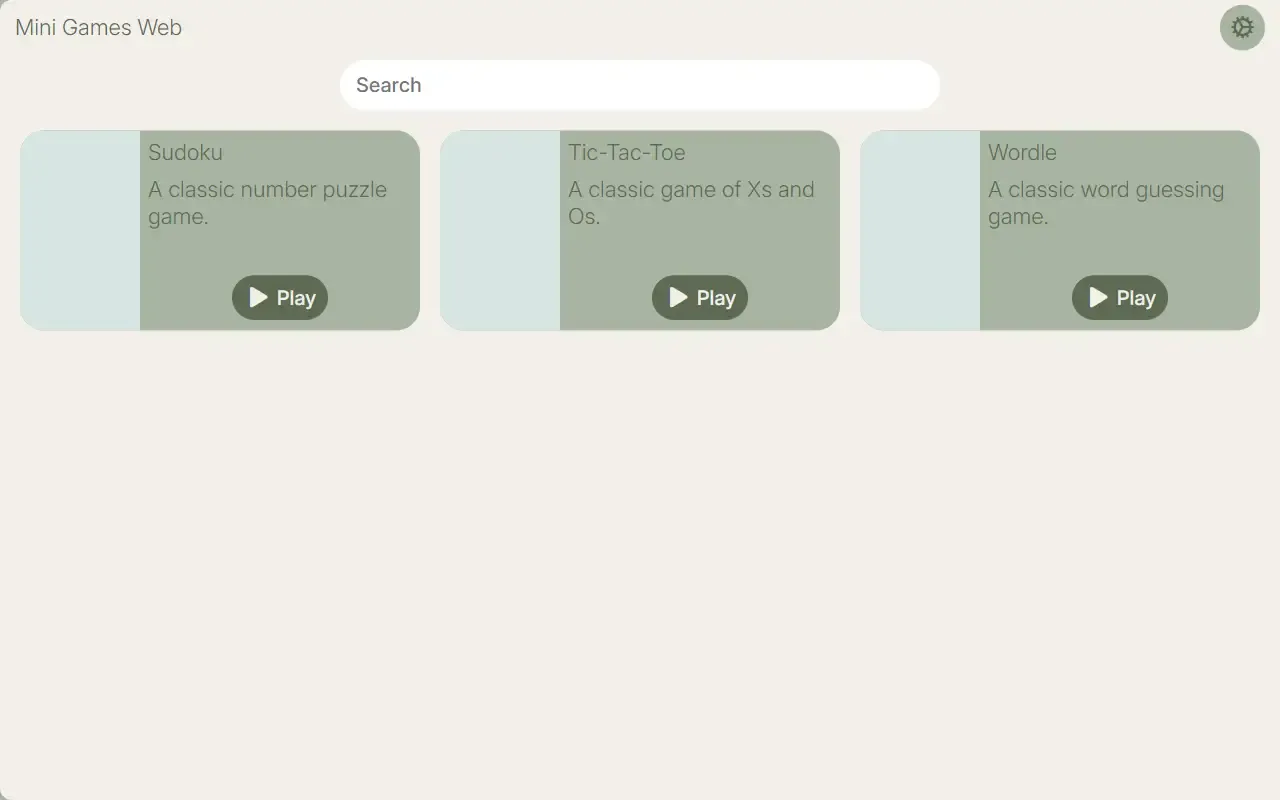Click the Tic-Tac-Toe card thumbnail

(500, 230)
